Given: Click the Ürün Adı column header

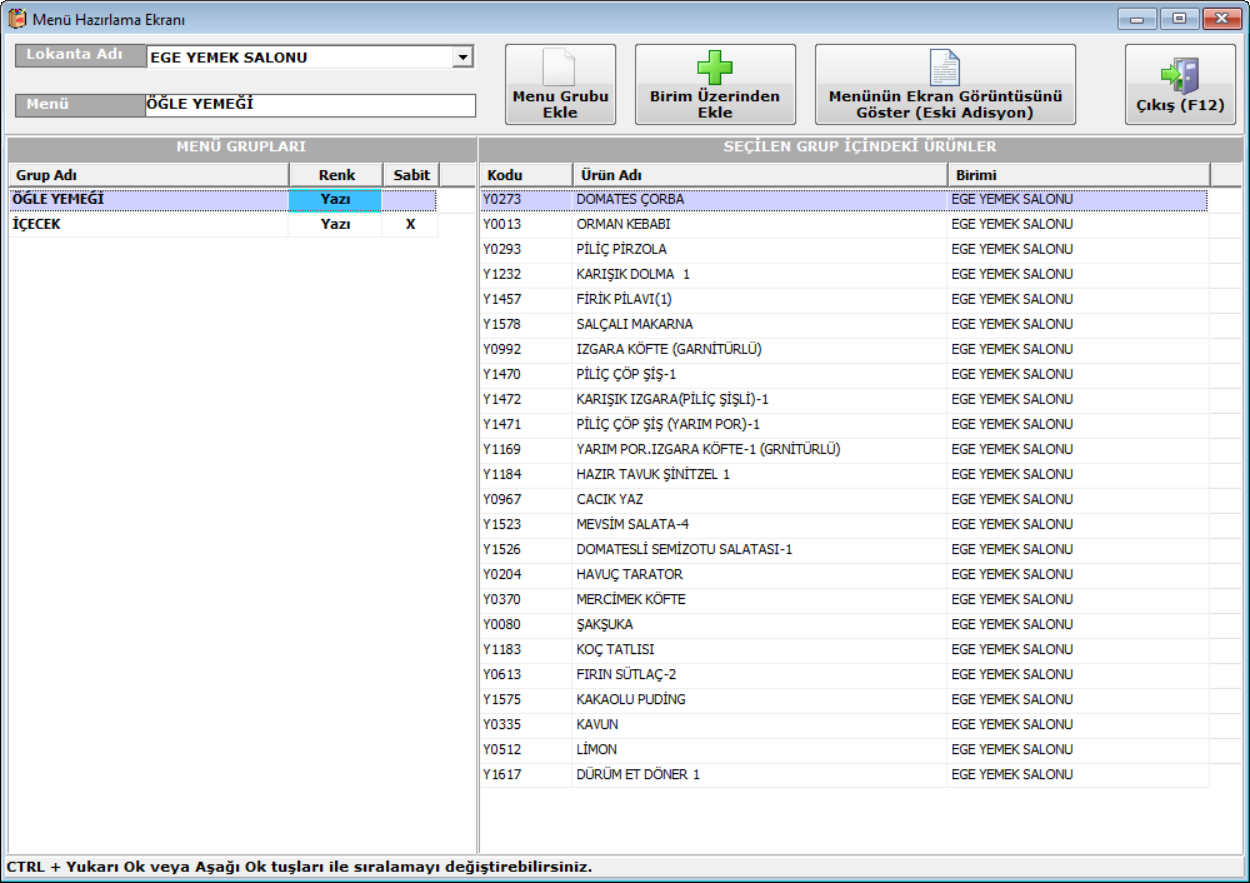Looking at the screenshot, I should tap(758, 175).
